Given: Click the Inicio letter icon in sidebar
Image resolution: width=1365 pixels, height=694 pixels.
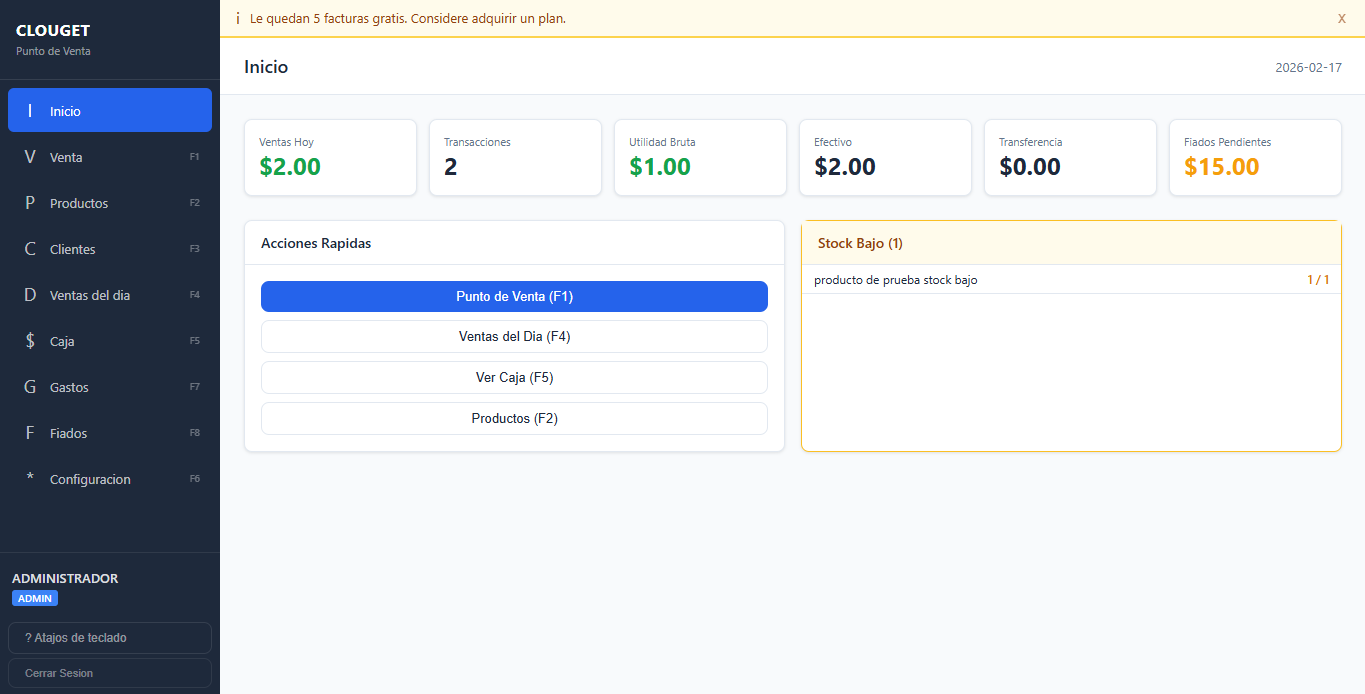Looking at the screenshot, I should pos(30,111).
